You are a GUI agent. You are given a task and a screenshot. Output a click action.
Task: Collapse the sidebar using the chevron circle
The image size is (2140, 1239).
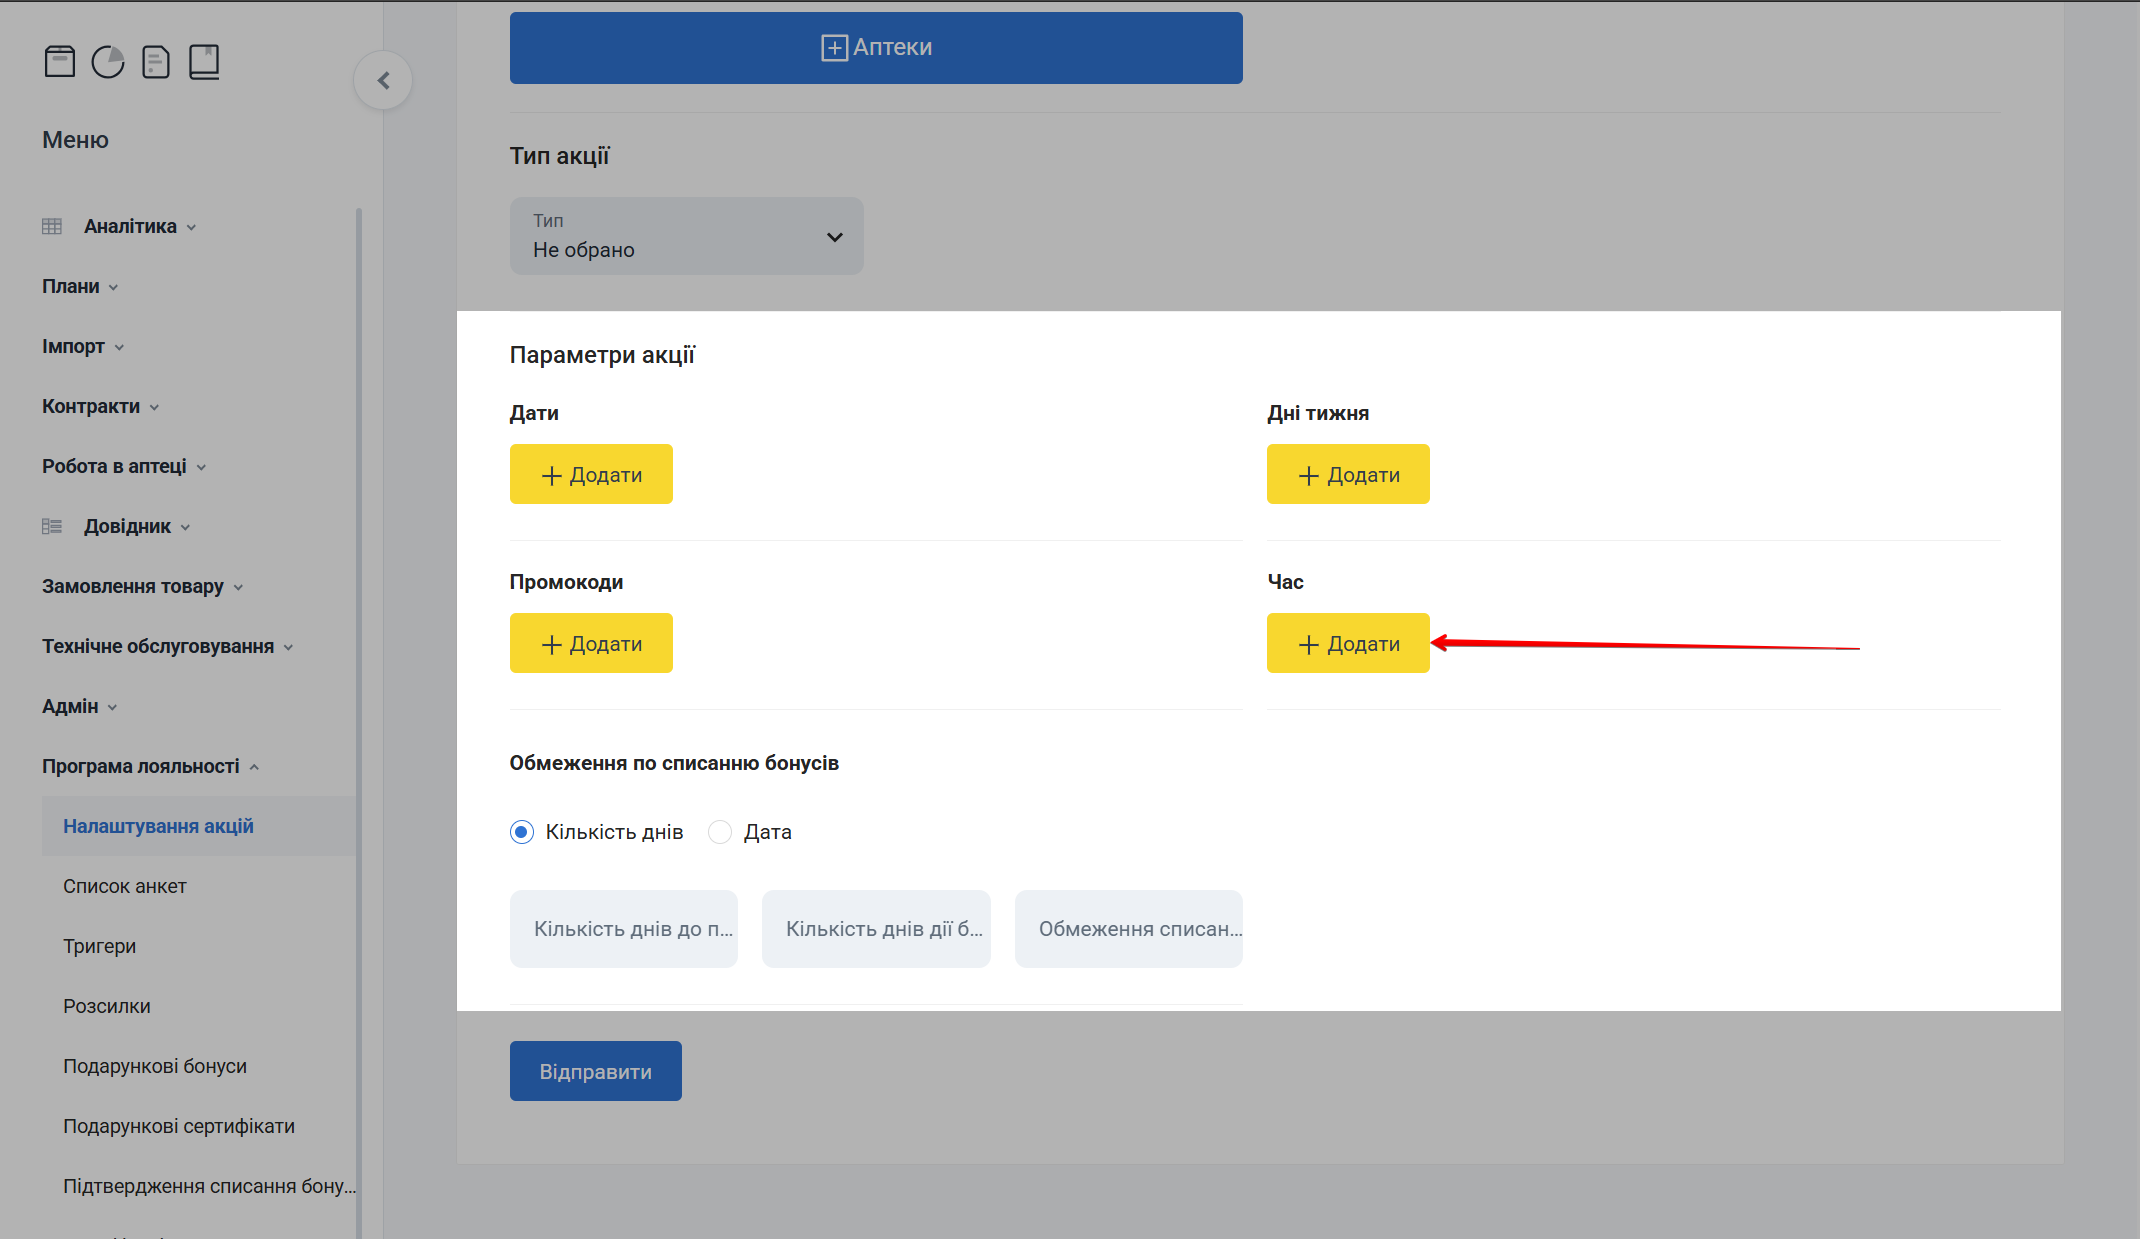tap(383, 80)
